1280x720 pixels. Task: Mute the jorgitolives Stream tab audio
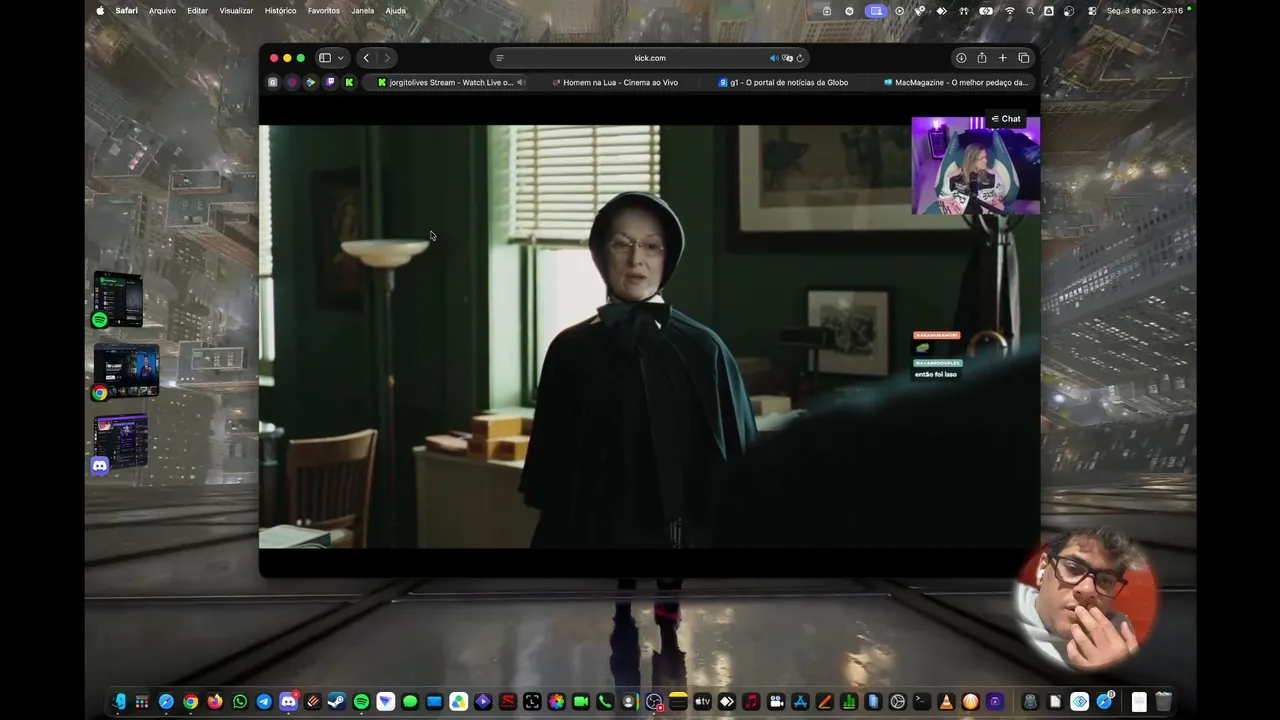pos(521,83)
